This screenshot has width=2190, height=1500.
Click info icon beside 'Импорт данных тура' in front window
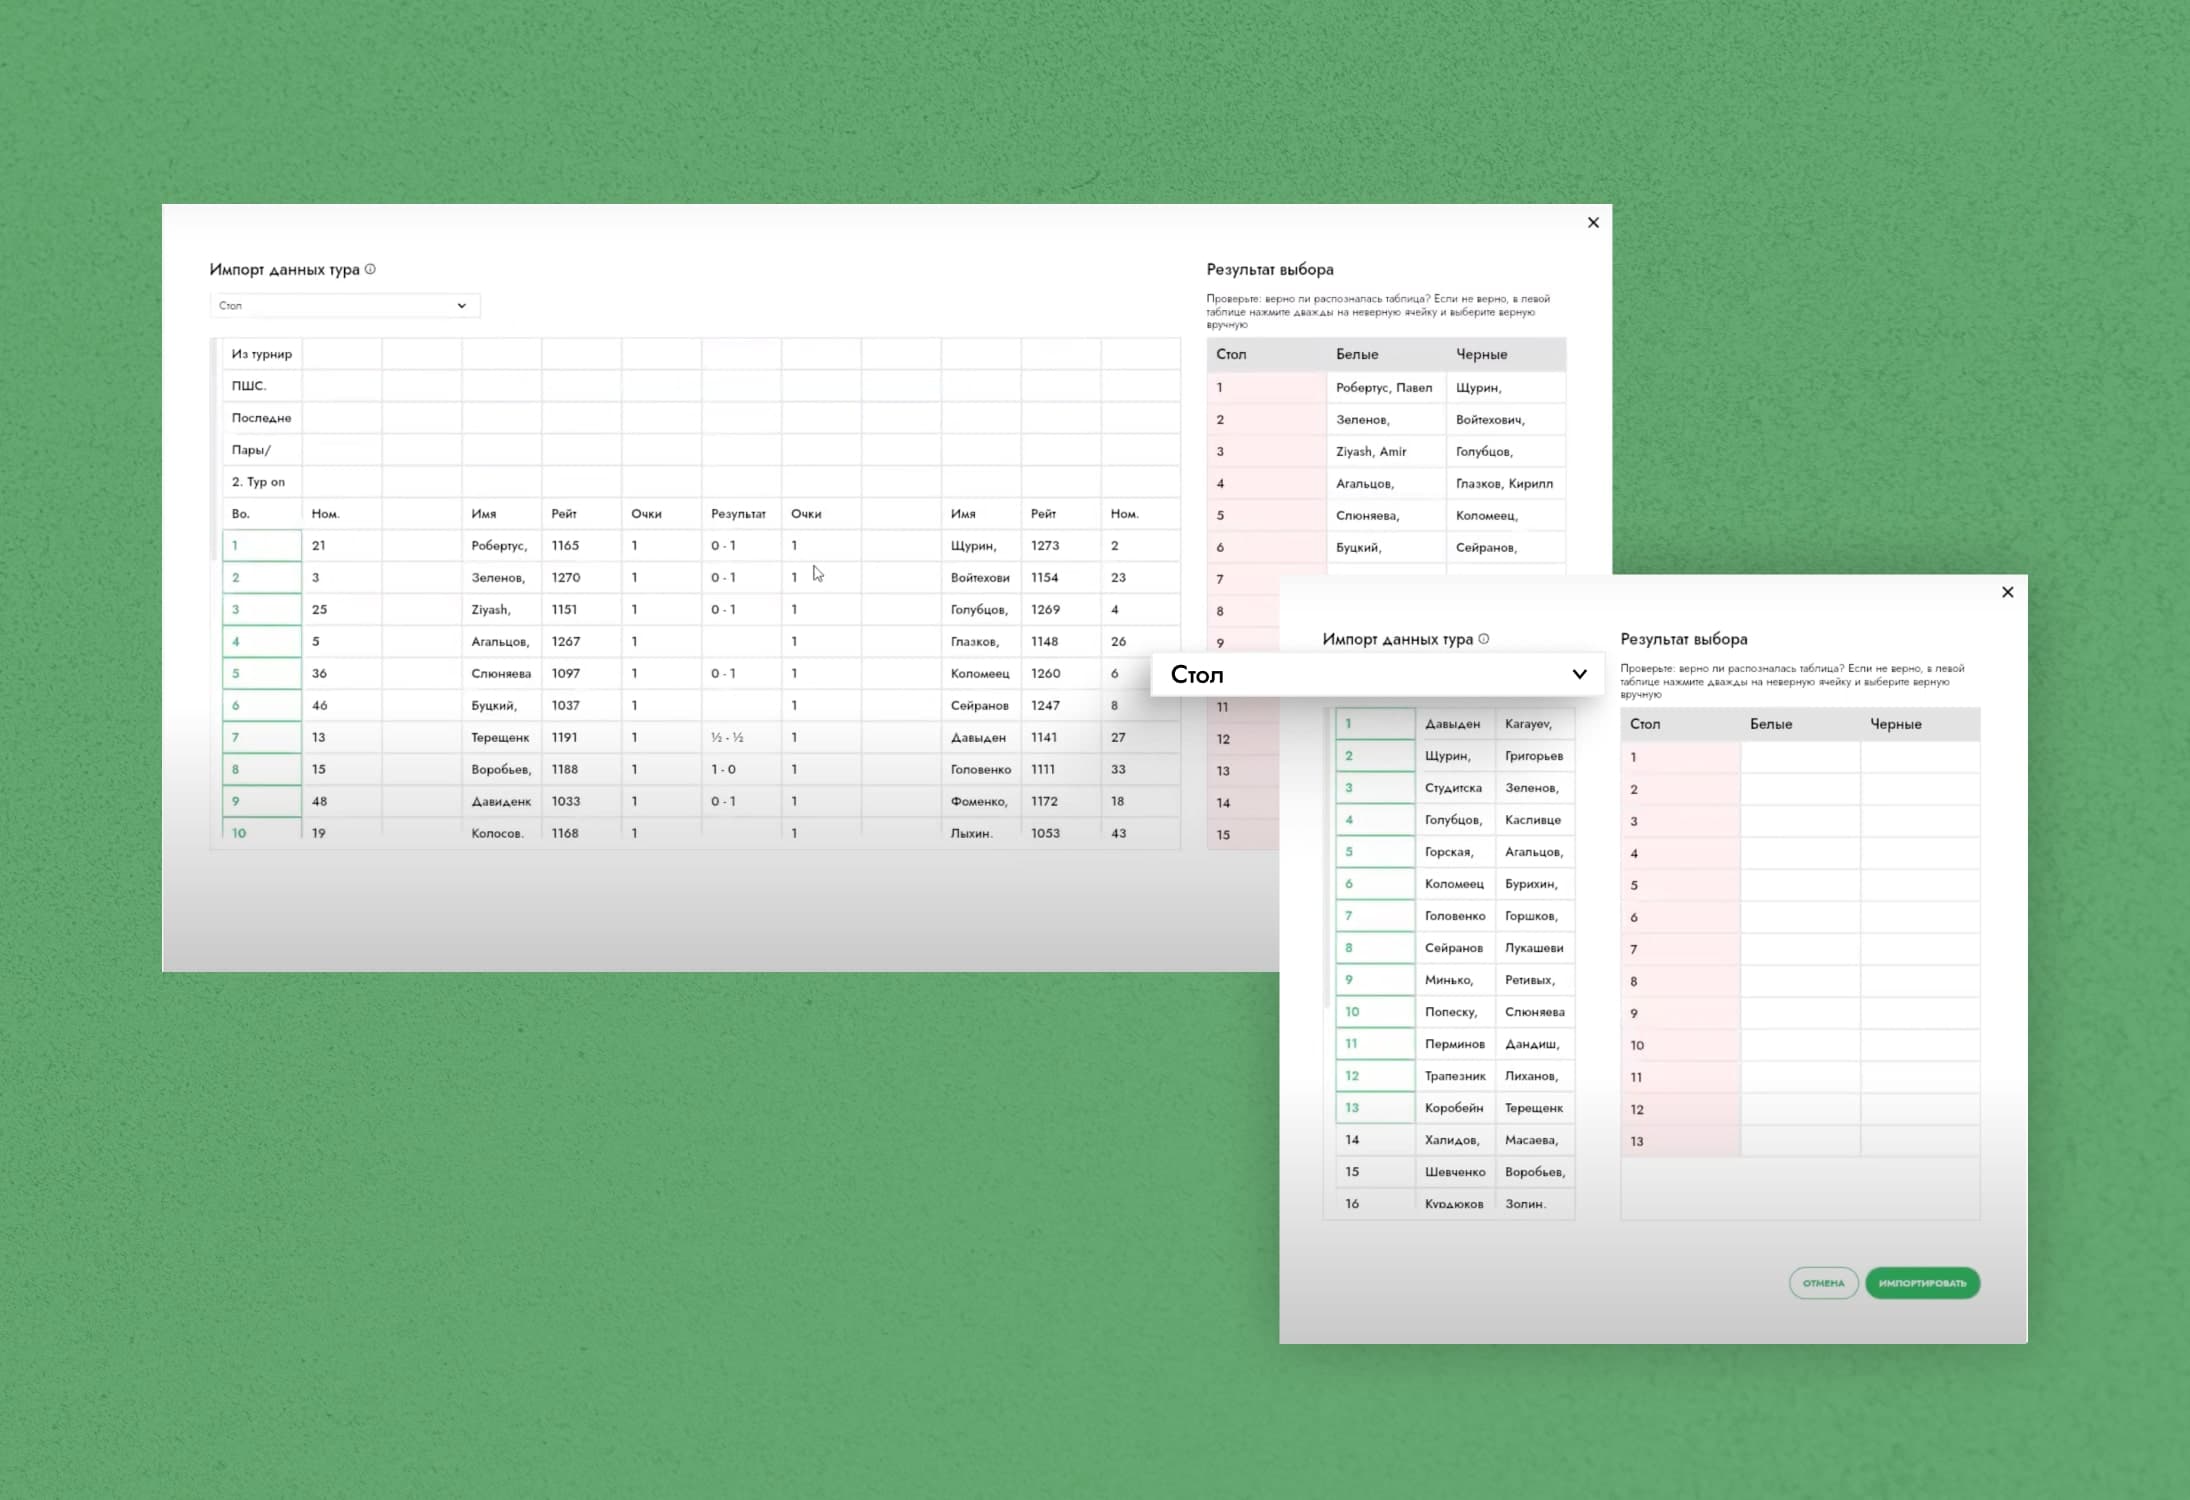[1484, 639]
